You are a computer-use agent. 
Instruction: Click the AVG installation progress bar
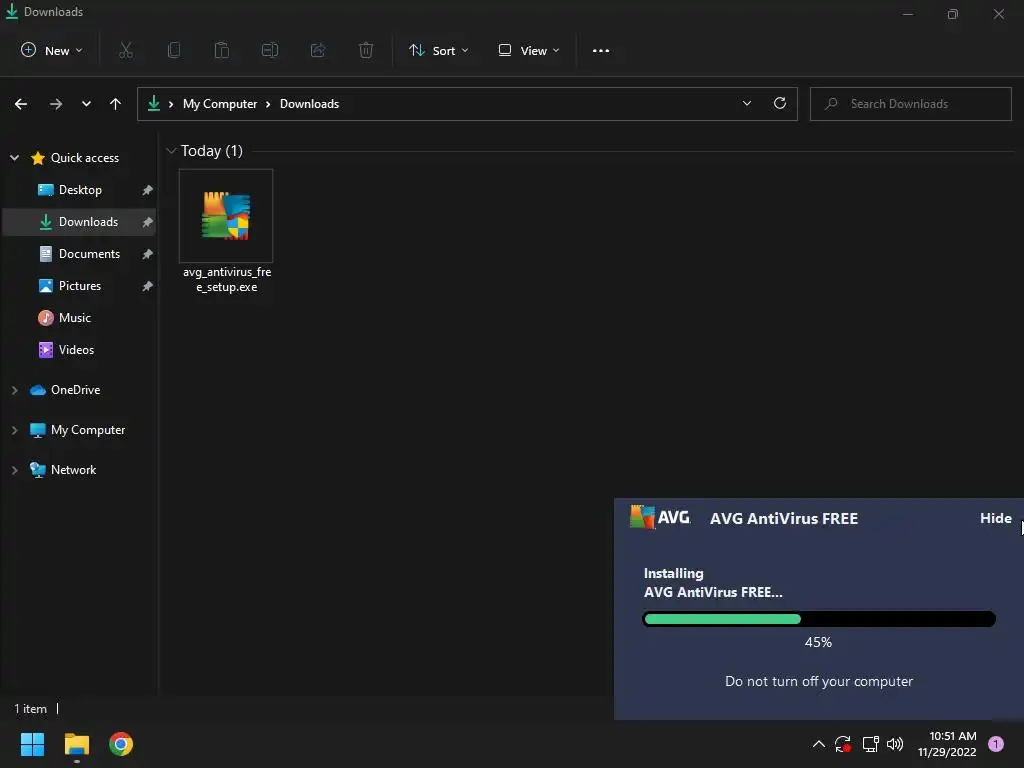(819, 619)
